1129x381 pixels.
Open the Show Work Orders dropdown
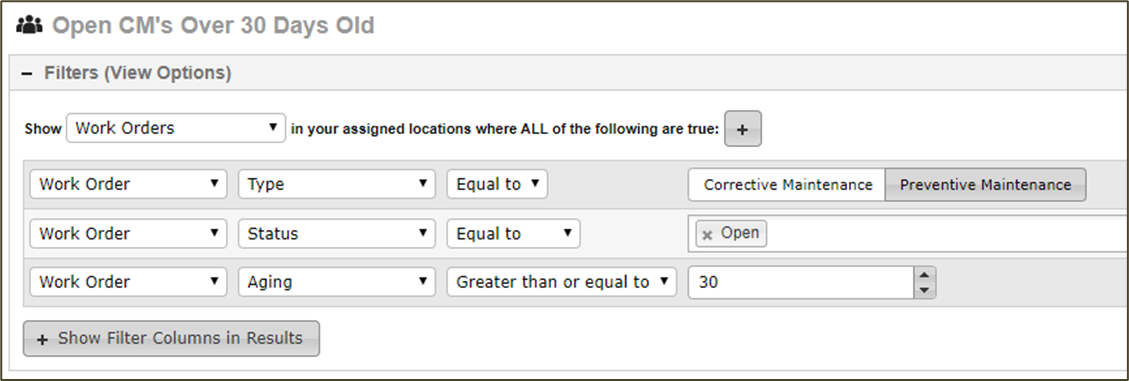176,128
